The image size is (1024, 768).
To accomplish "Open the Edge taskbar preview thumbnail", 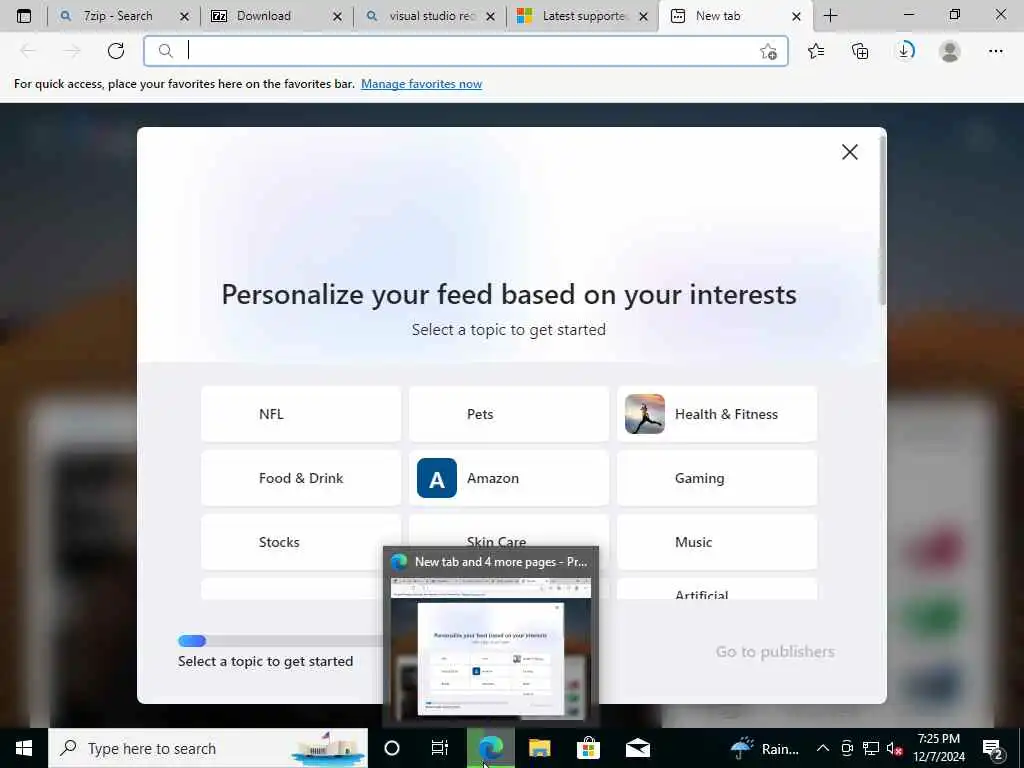I will coord(490,647).
